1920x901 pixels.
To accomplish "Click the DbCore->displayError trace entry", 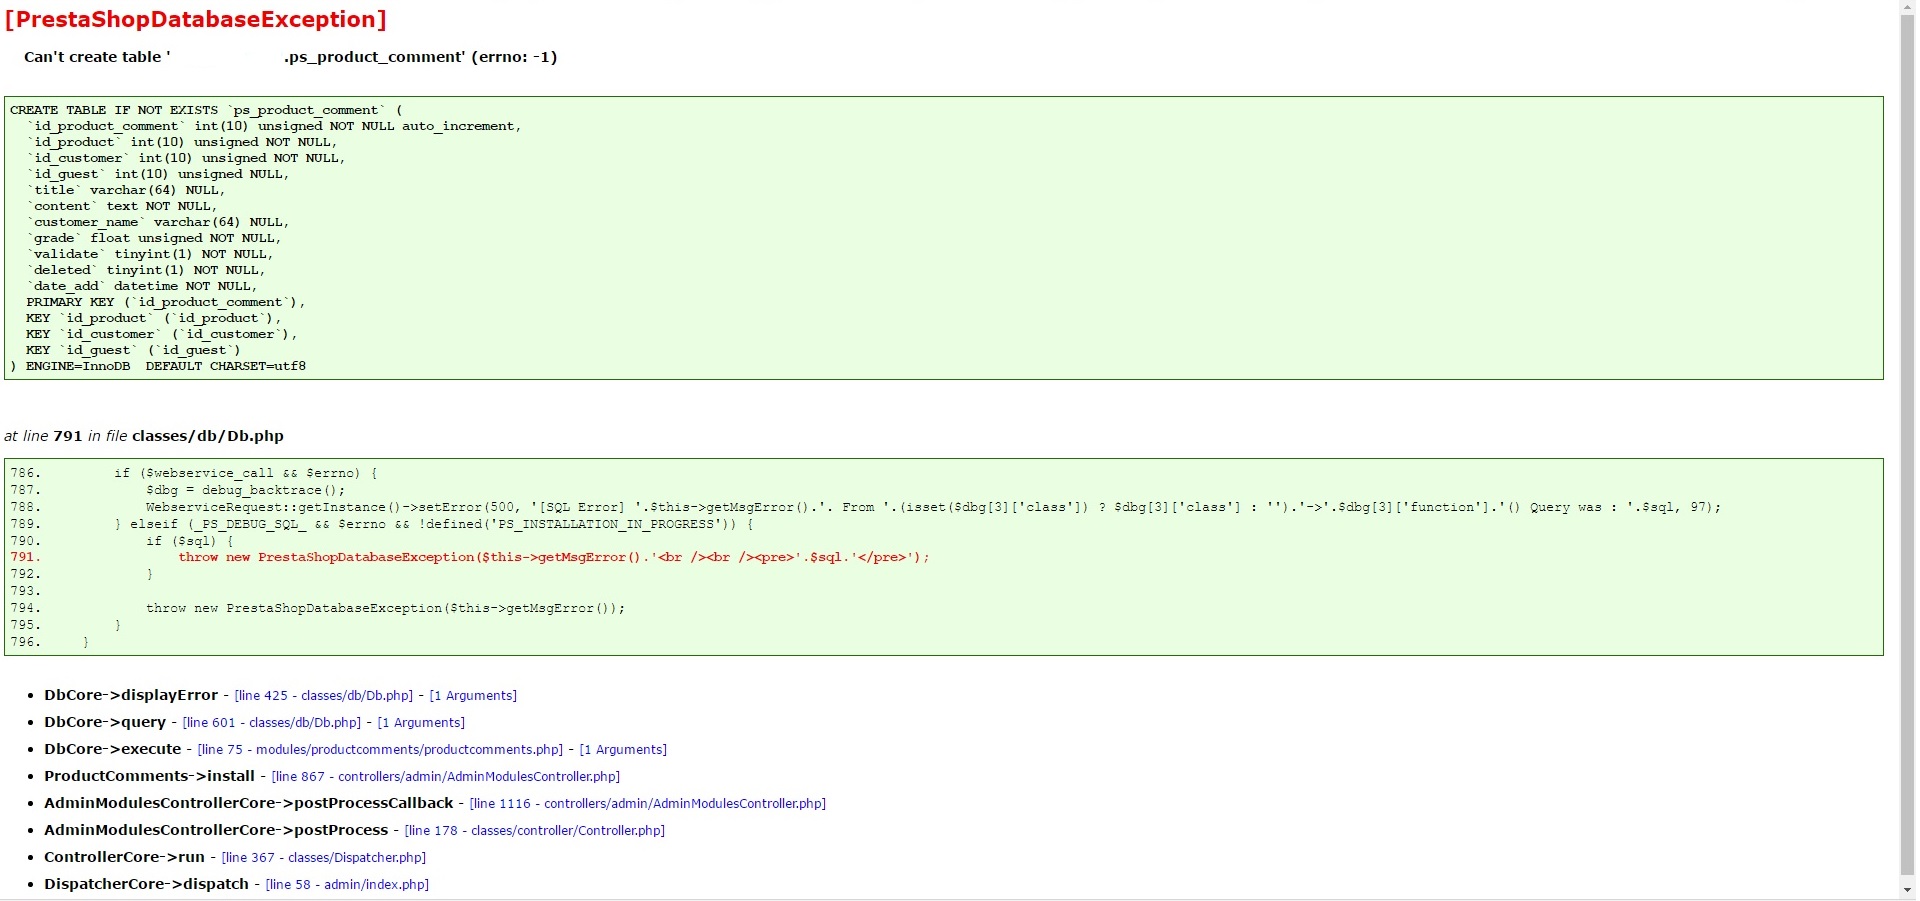I will point(131,695).
